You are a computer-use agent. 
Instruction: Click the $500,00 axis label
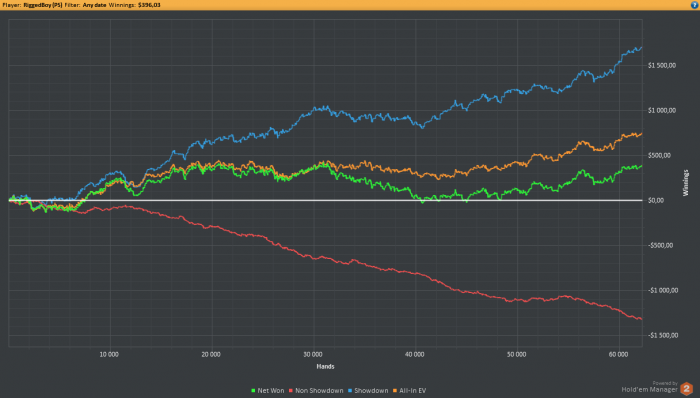click(x=659, y=156)
